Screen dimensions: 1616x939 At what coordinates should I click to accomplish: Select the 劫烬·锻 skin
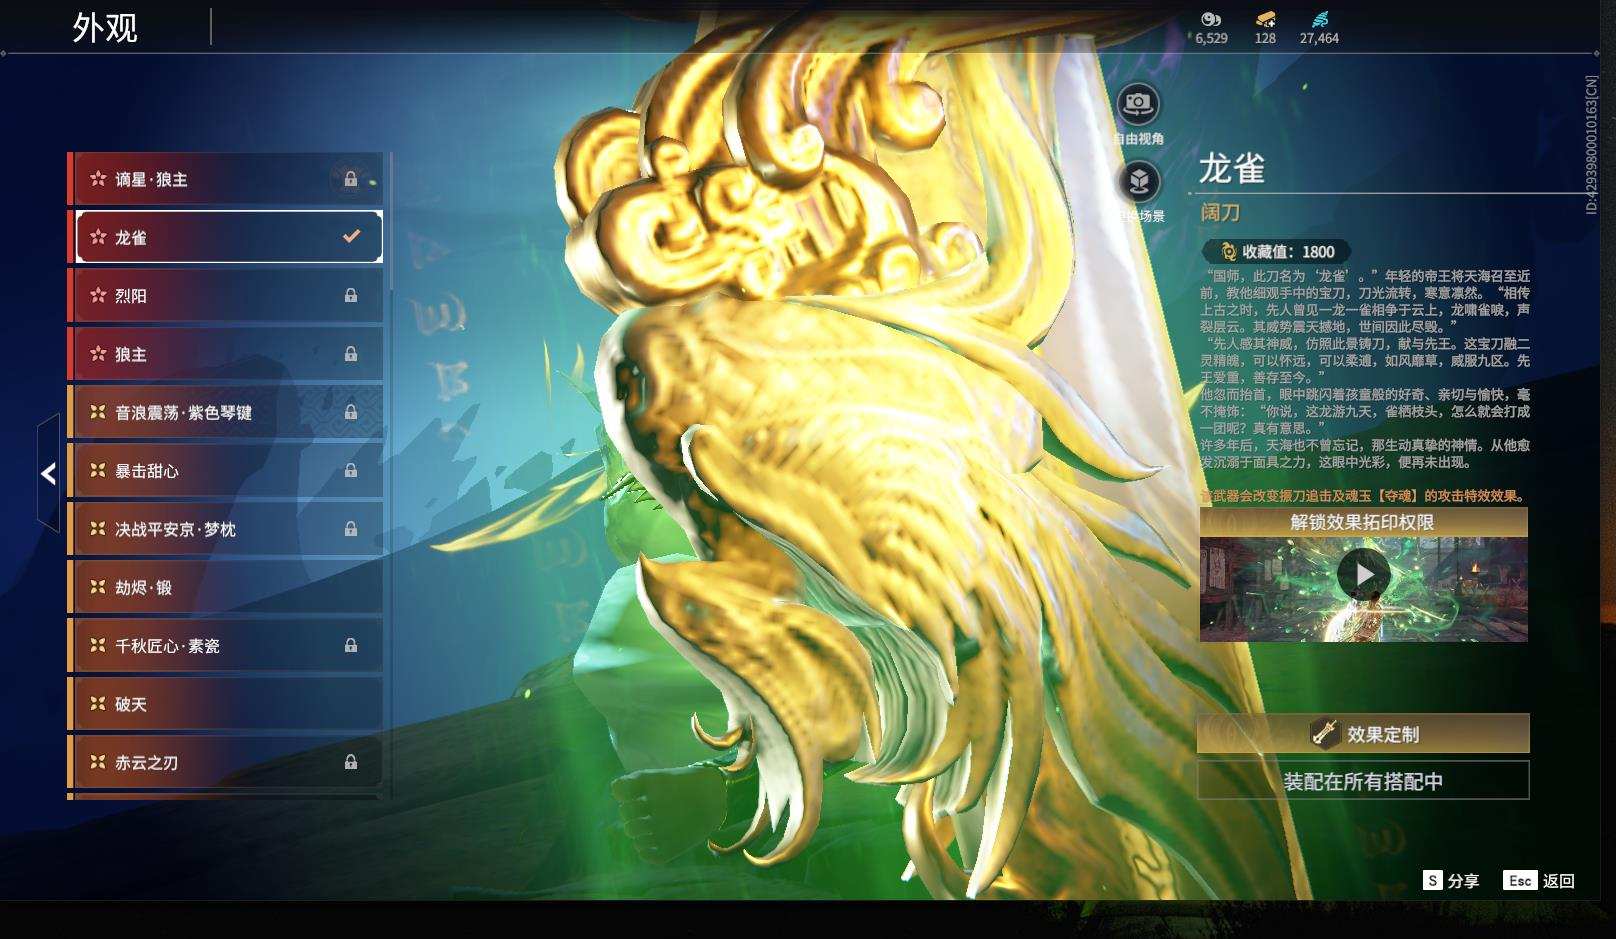click(226, 587)
